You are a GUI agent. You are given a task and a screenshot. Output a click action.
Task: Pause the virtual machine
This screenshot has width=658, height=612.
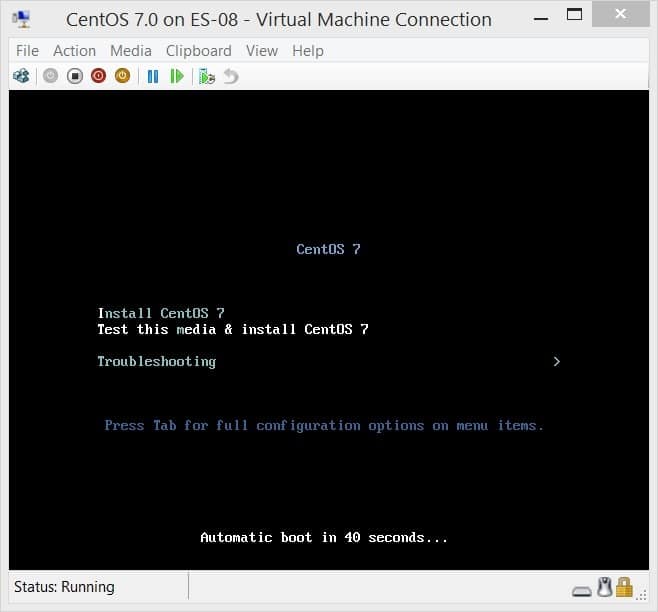pyautogui.click(x=153, y=76)
